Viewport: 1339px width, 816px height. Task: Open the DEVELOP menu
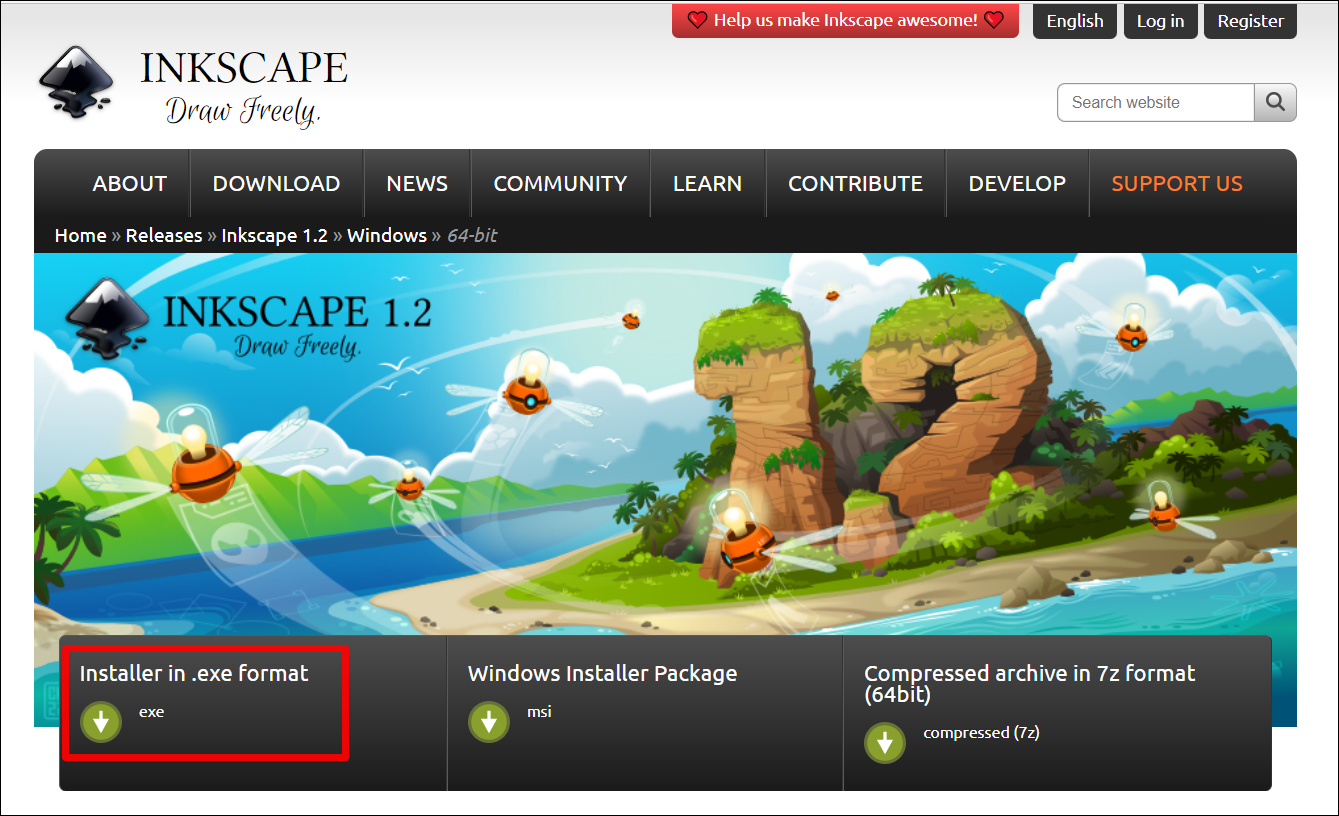[x=1017, y=184]
